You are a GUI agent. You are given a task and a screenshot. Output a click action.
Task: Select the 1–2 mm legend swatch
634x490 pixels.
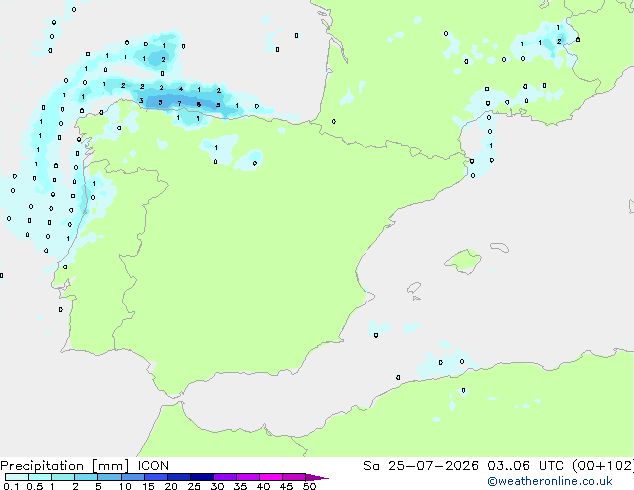[x=63, y=477]
